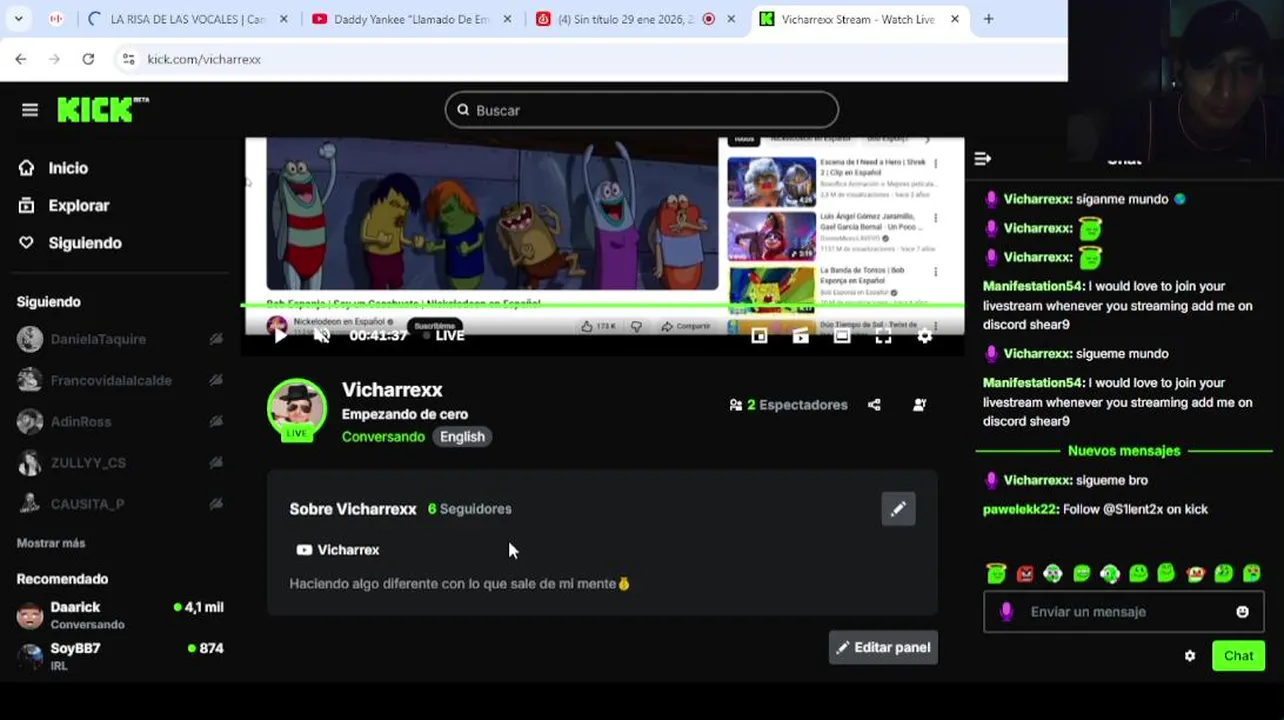Click the clip creation icon in player
Screen dimensions: 1284x720
[x=800, y=336]
